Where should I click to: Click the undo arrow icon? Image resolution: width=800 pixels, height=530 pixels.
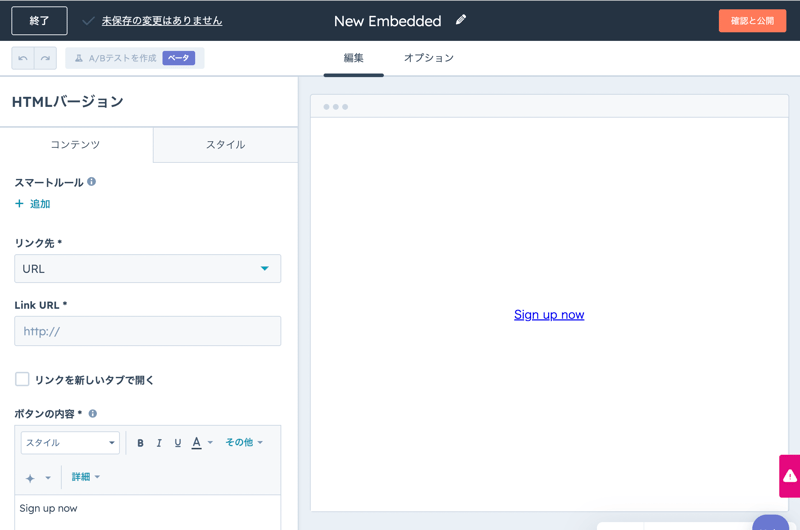point(23,58)
